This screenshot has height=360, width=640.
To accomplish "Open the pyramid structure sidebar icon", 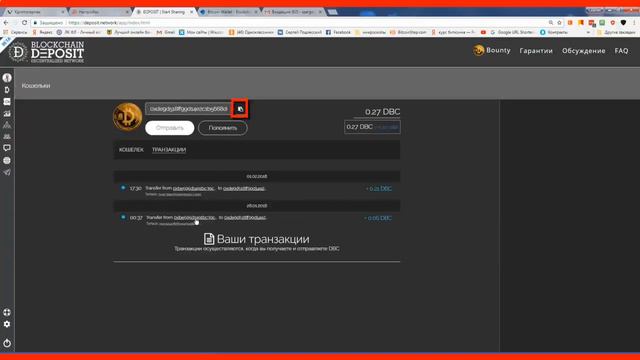I will click(7, 125).
